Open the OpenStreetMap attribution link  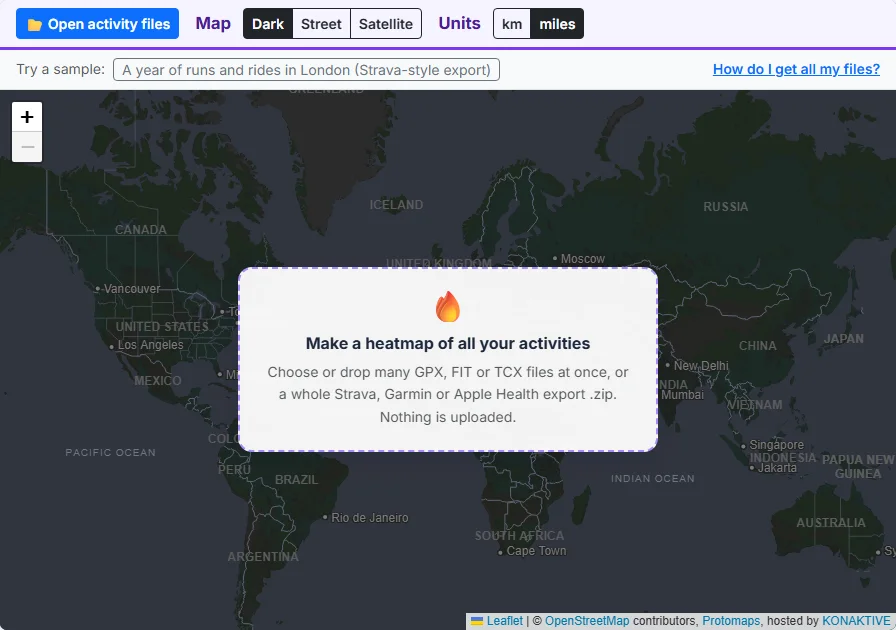tap(587, 621)
